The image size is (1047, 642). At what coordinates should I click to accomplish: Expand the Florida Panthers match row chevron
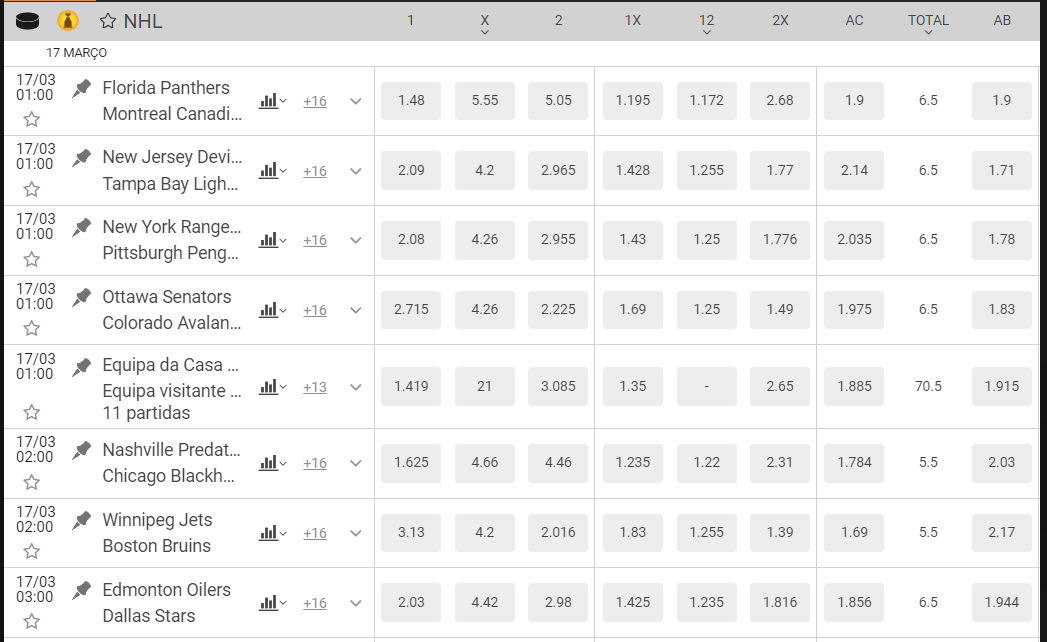pyautogui.click(x=355, y=101)
